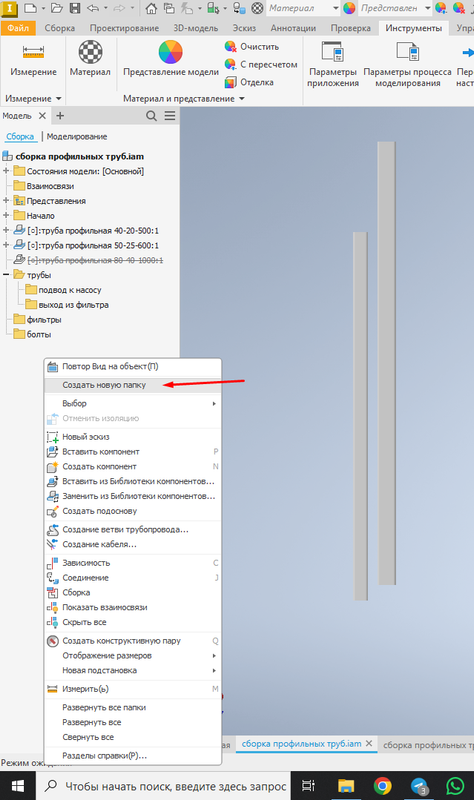Close сборка профильных труб.iam document tab

(369, 743)
